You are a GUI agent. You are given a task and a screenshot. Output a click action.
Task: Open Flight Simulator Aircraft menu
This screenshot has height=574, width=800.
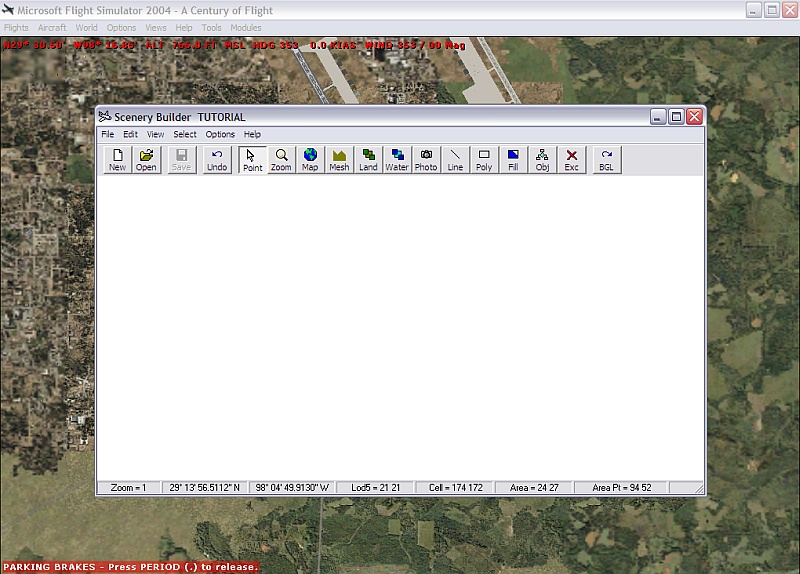tap(52, 28)
